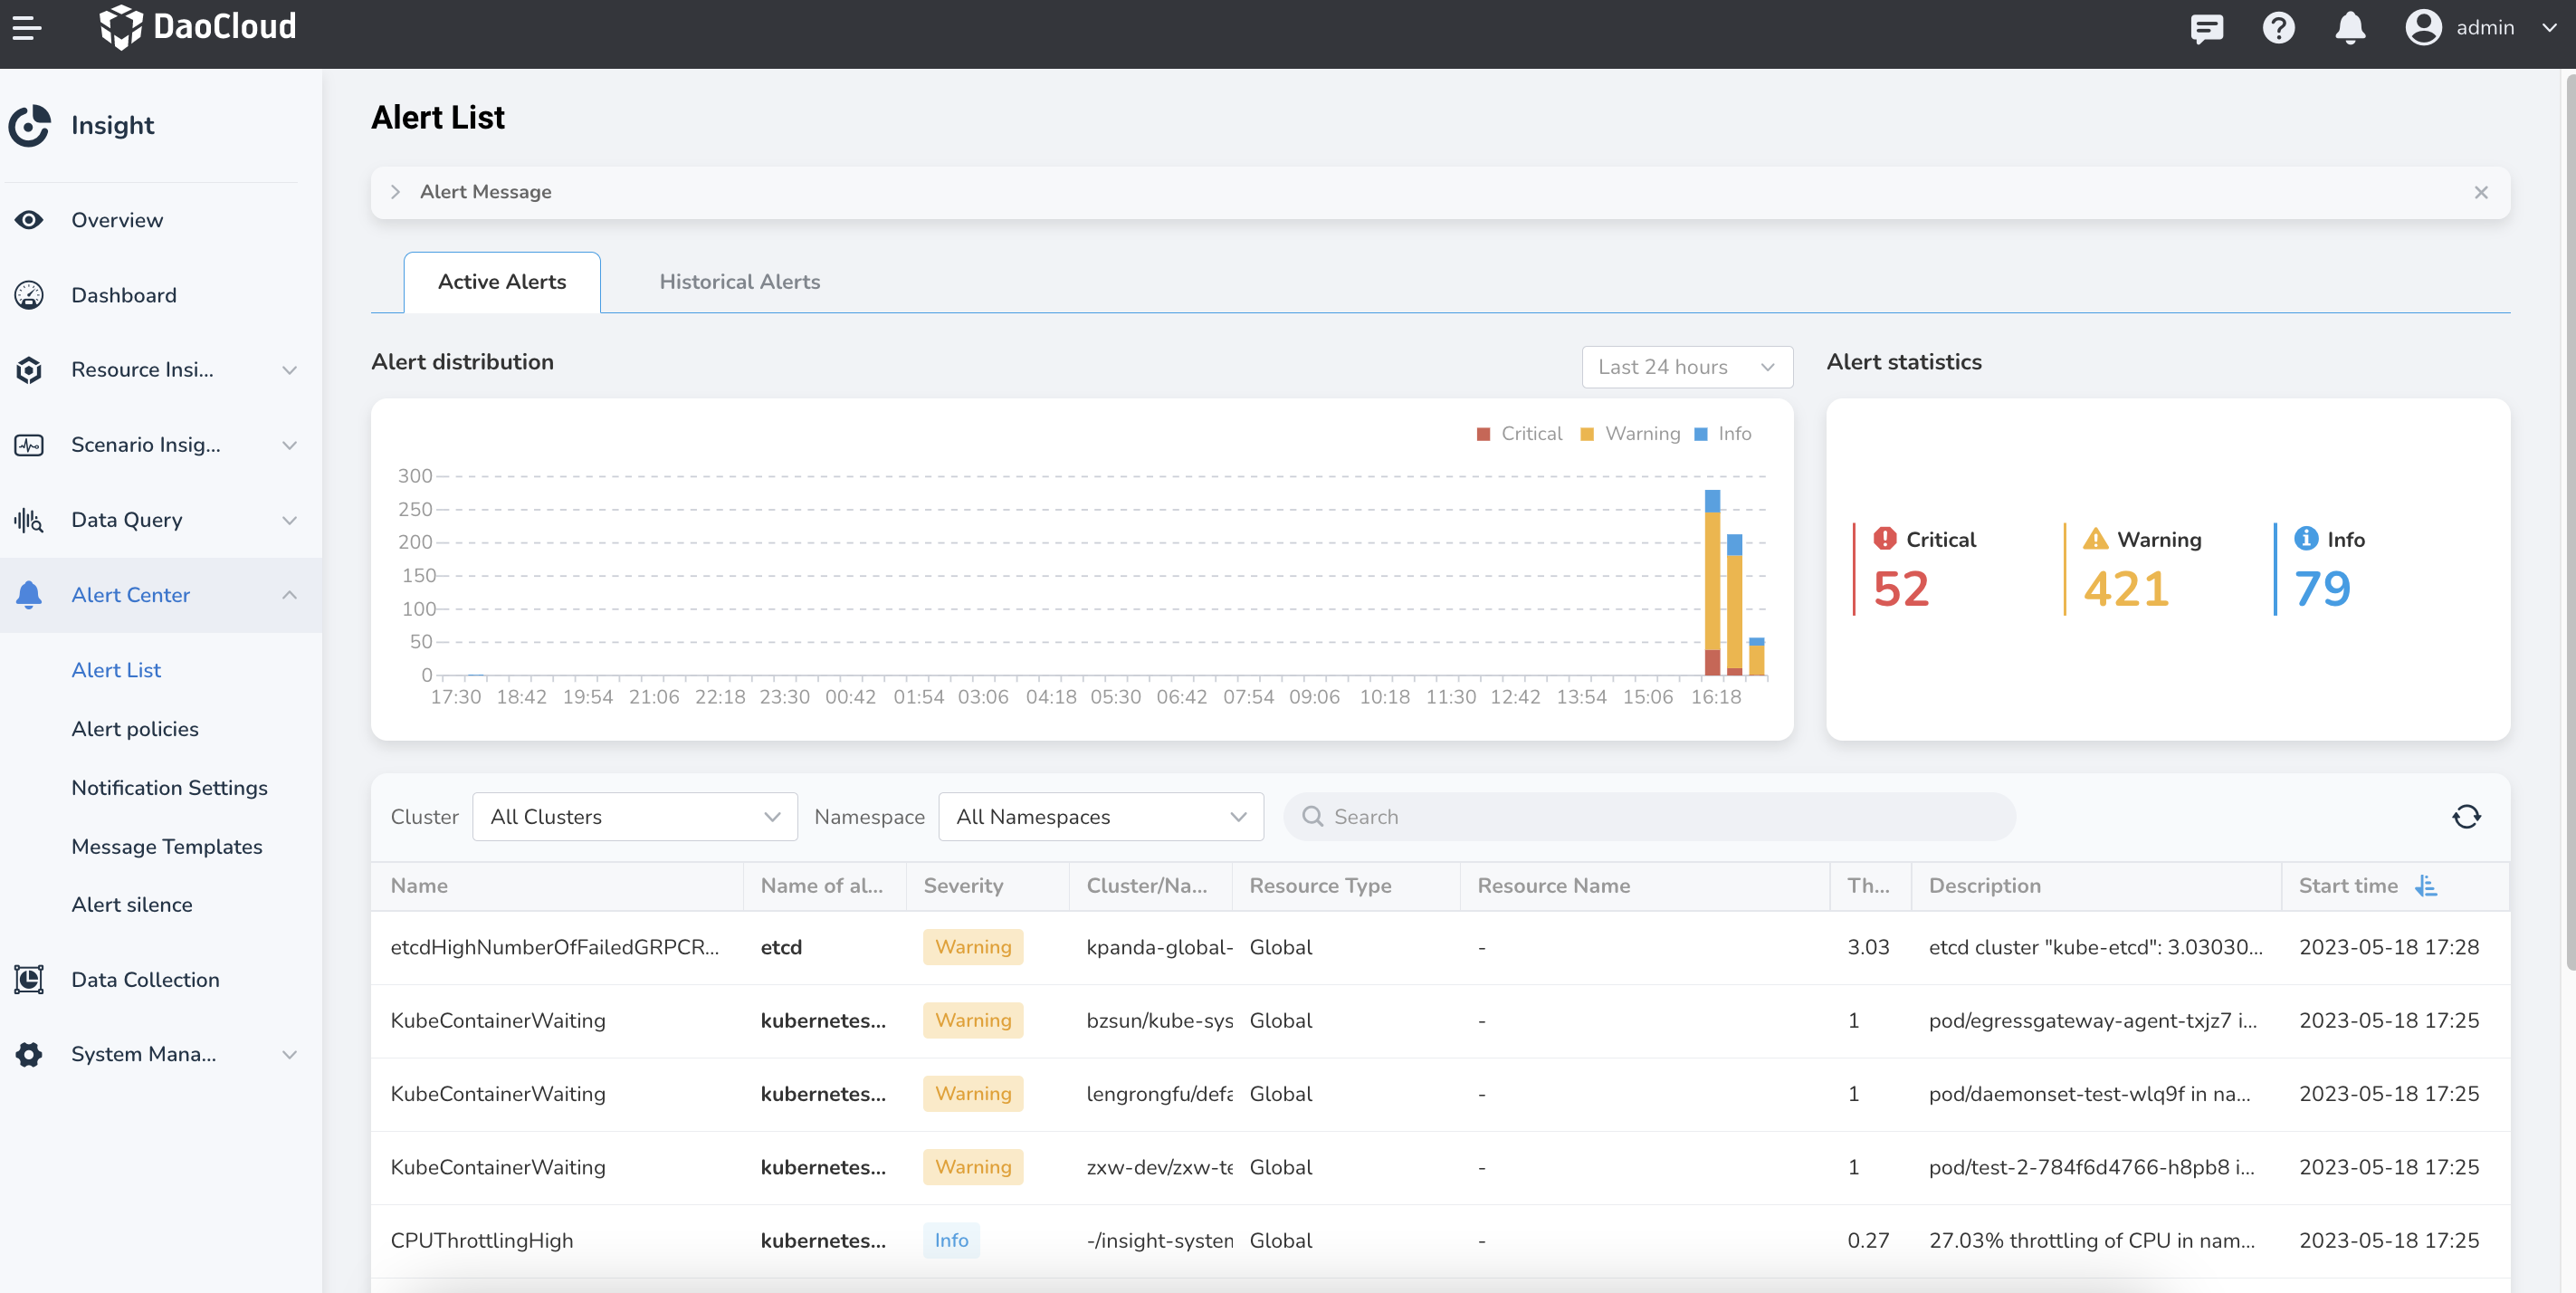The image size is (2576, 1293).
Task: Click the search magnifier icon
Action: click(x=1312, y=817)
